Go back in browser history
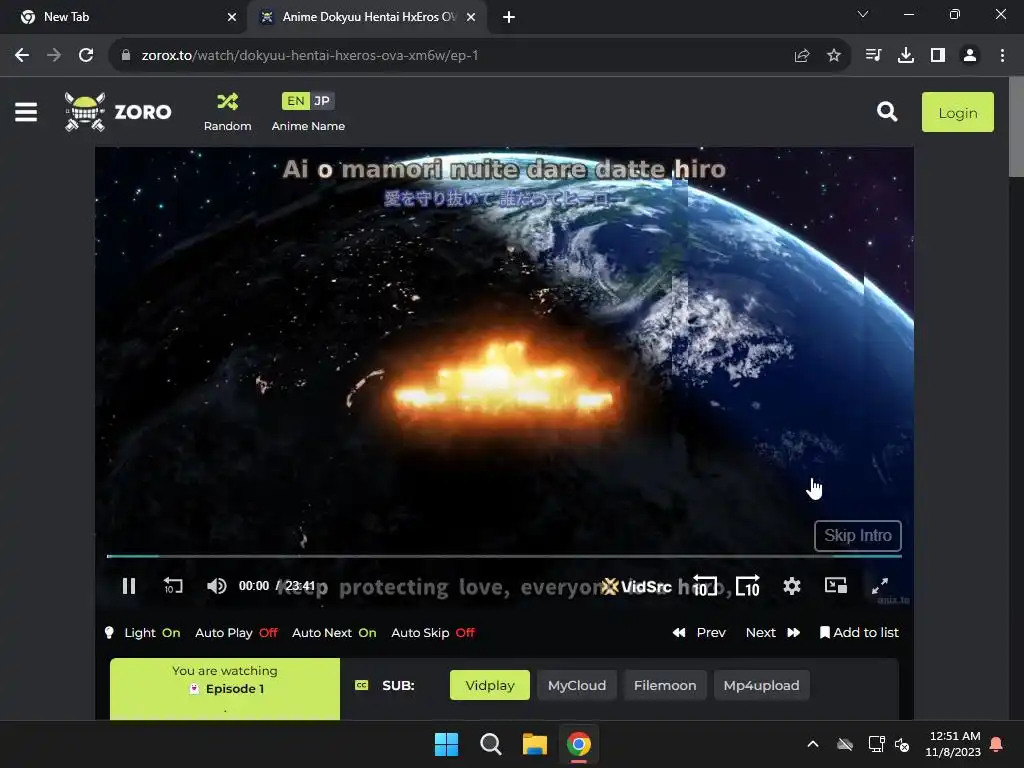 22,56
